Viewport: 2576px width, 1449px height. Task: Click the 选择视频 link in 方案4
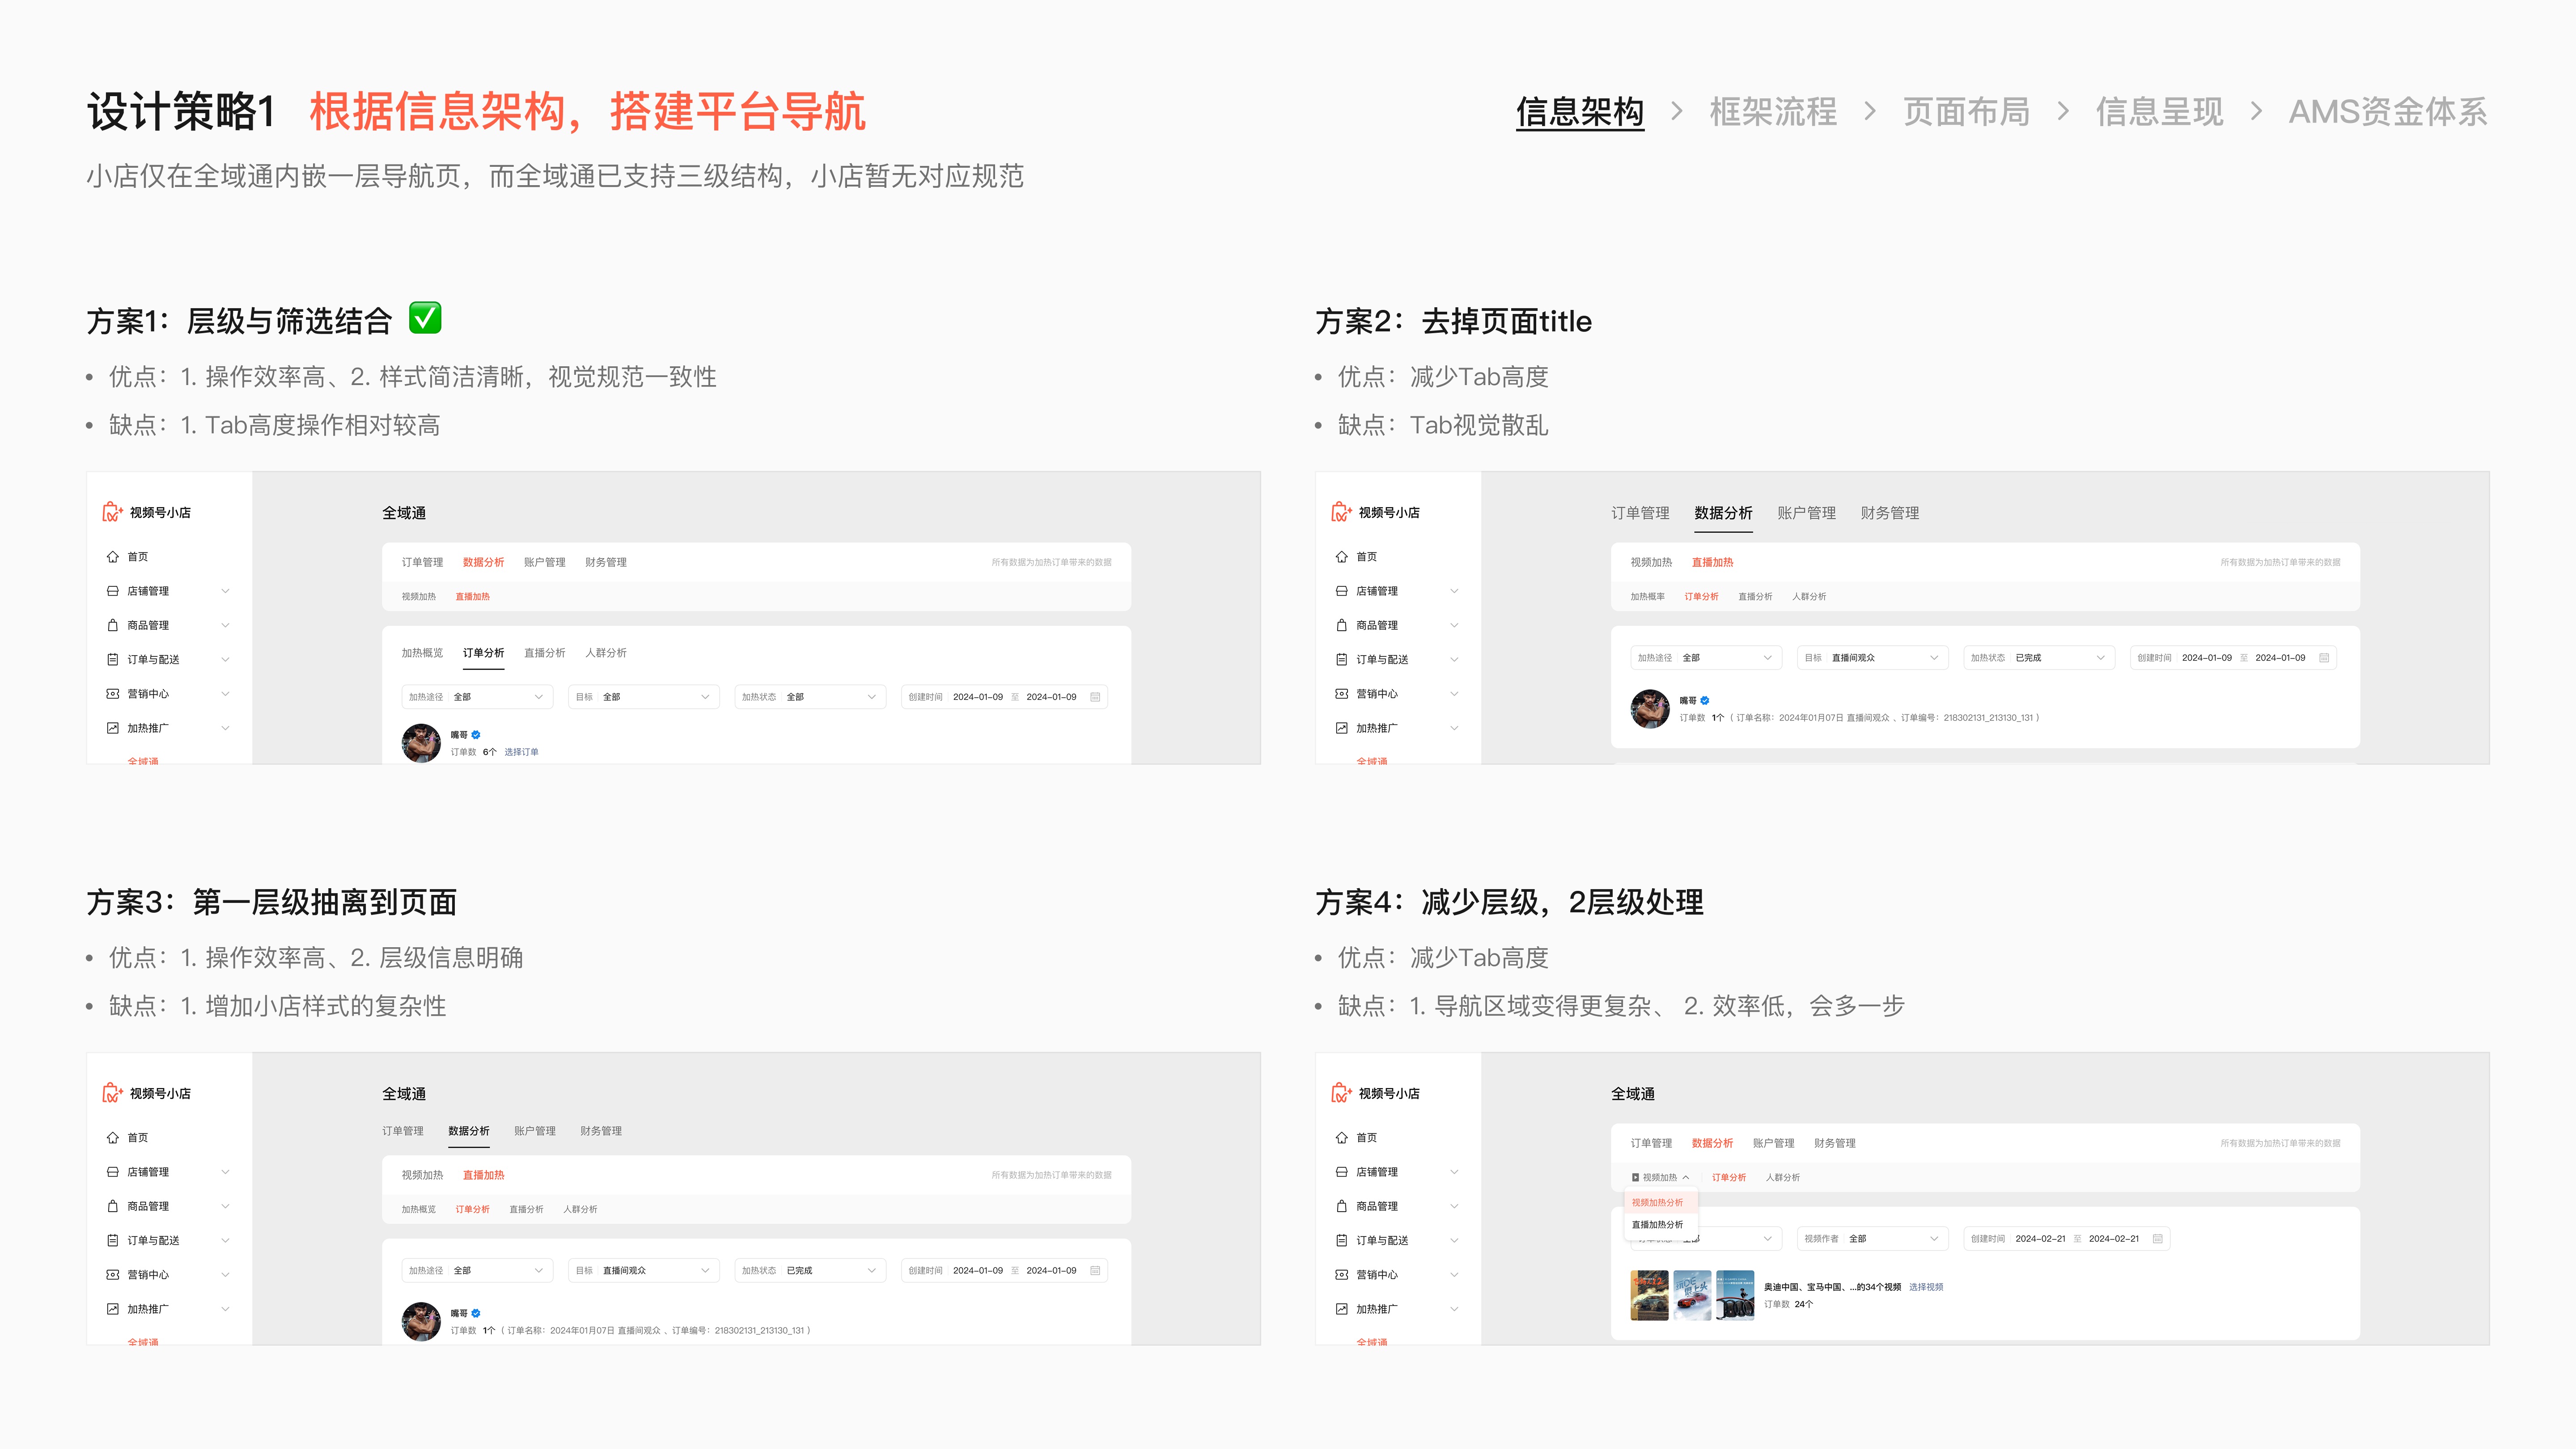coord(1926,1287)
